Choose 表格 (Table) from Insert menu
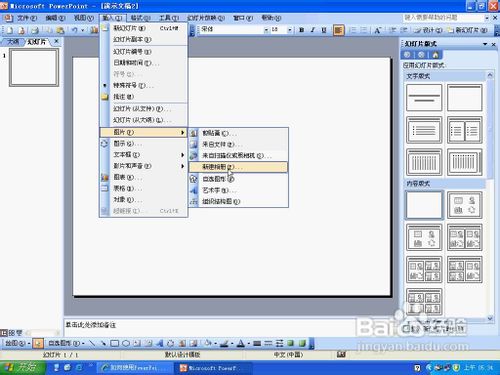 144,188
